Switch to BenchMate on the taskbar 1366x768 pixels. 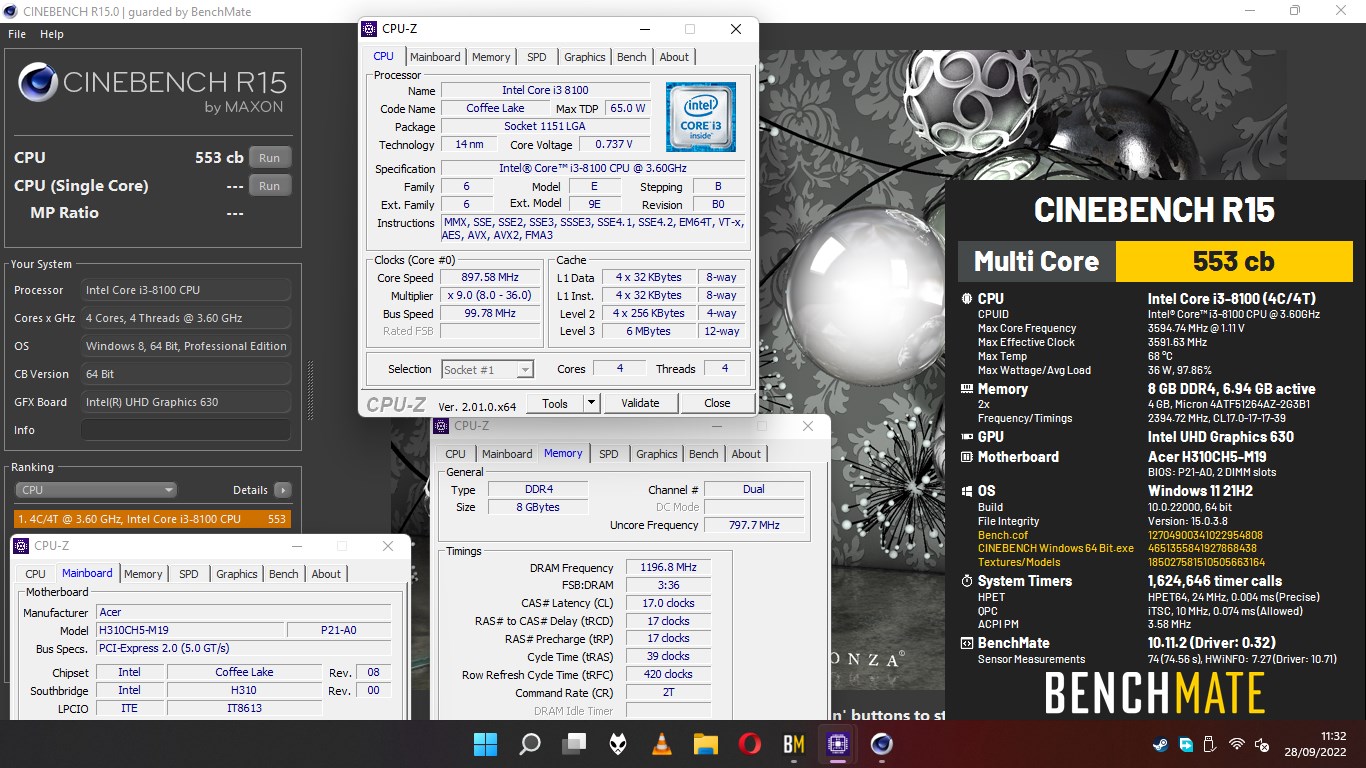coord(794,744)
